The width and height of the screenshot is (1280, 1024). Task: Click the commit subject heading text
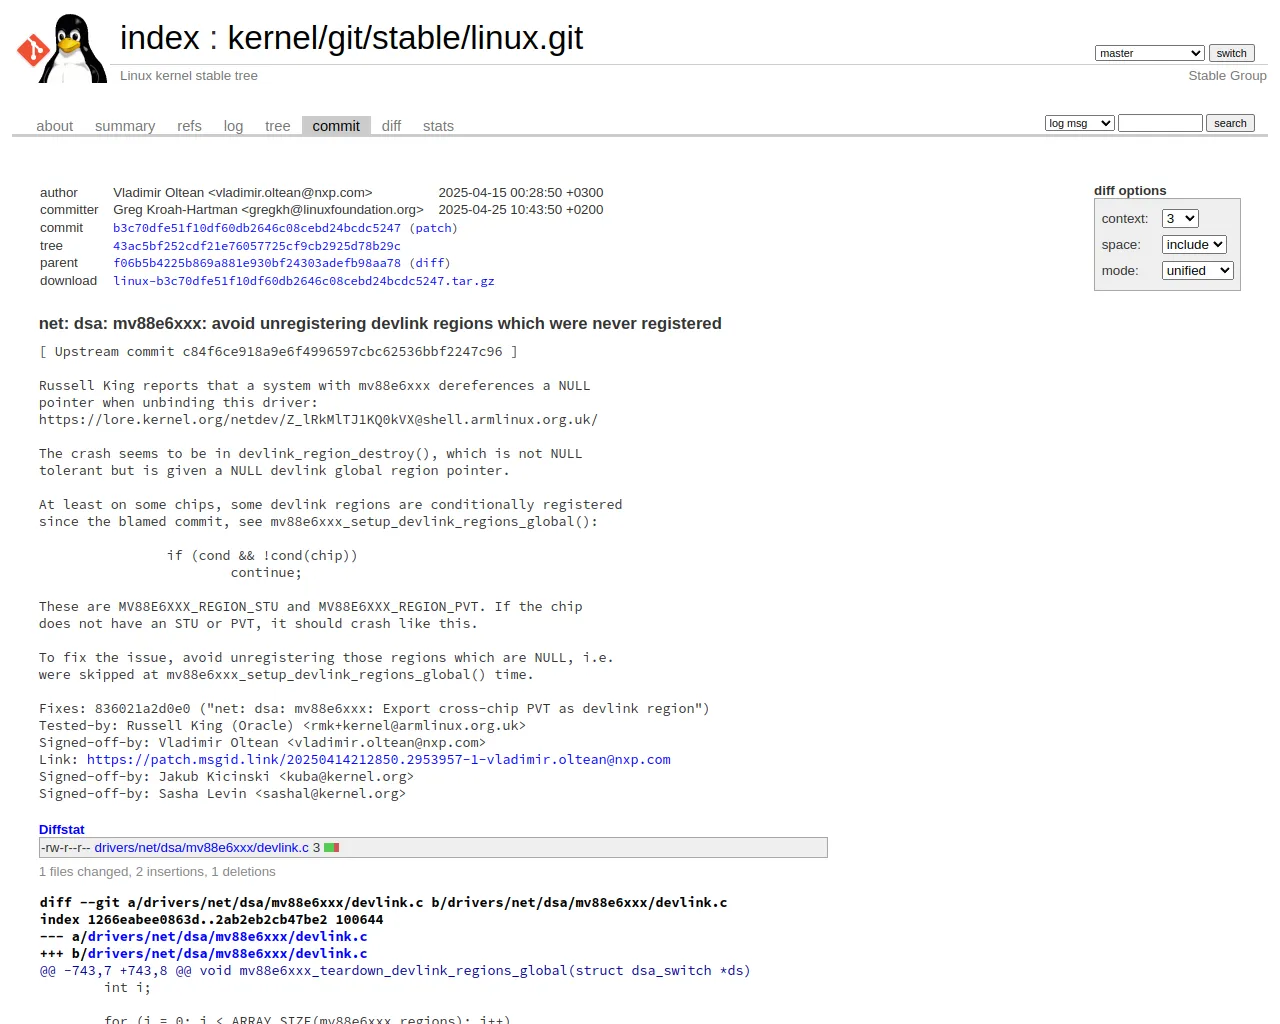coord(380,324)
